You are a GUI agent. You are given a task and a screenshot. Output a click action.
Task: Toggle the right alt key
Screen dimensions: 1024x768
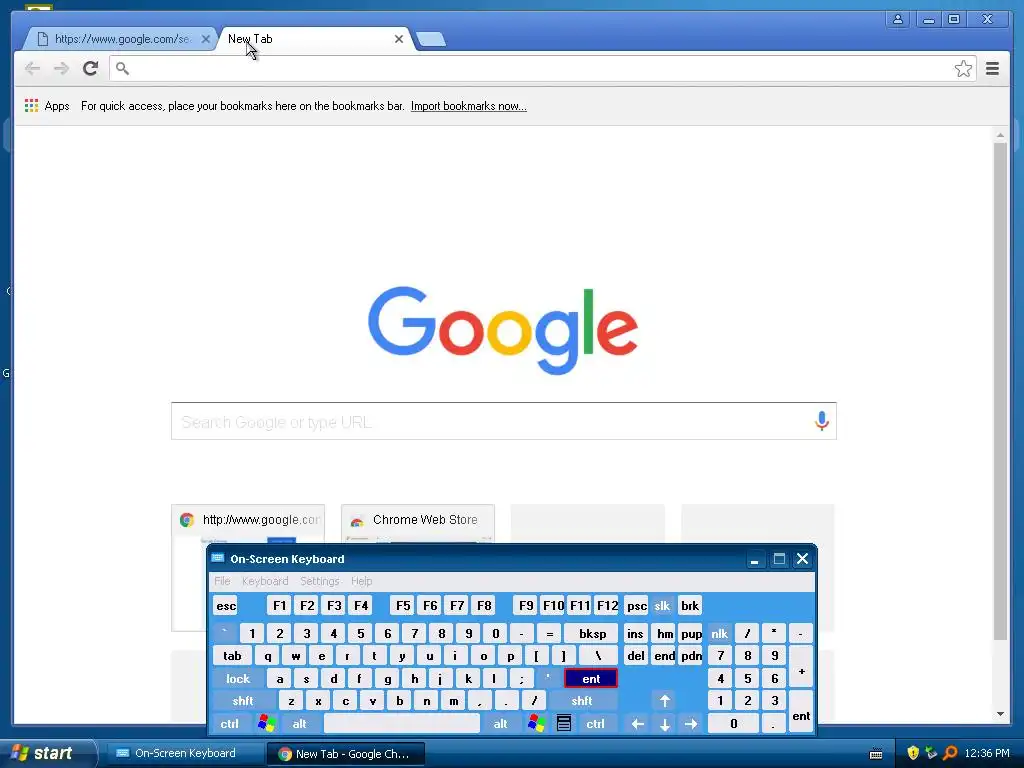[500, 724]
